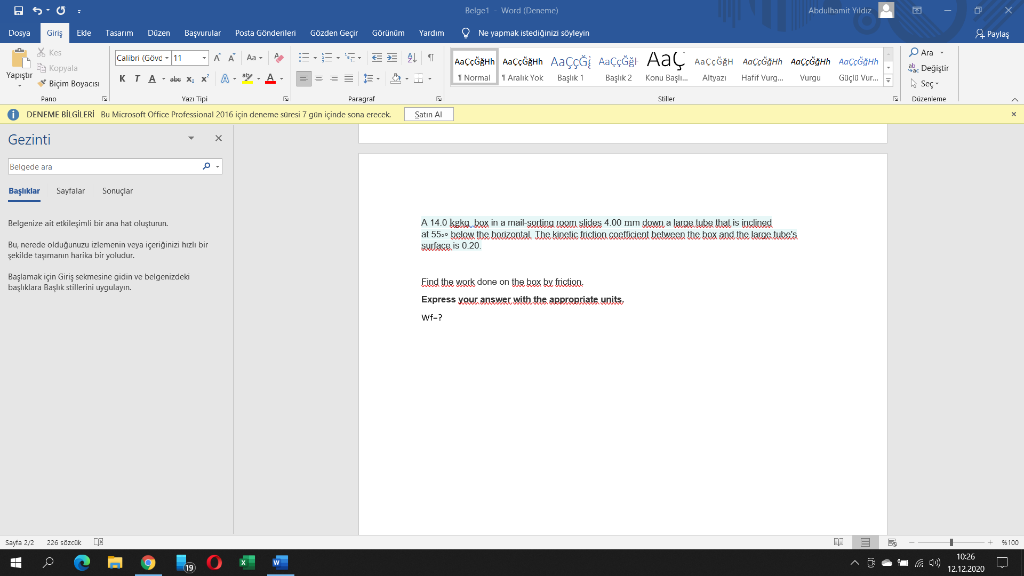The width and height of the screenshot is (1024, 576).
Task: Expand bullet list options dropdown
Action: 315,57
